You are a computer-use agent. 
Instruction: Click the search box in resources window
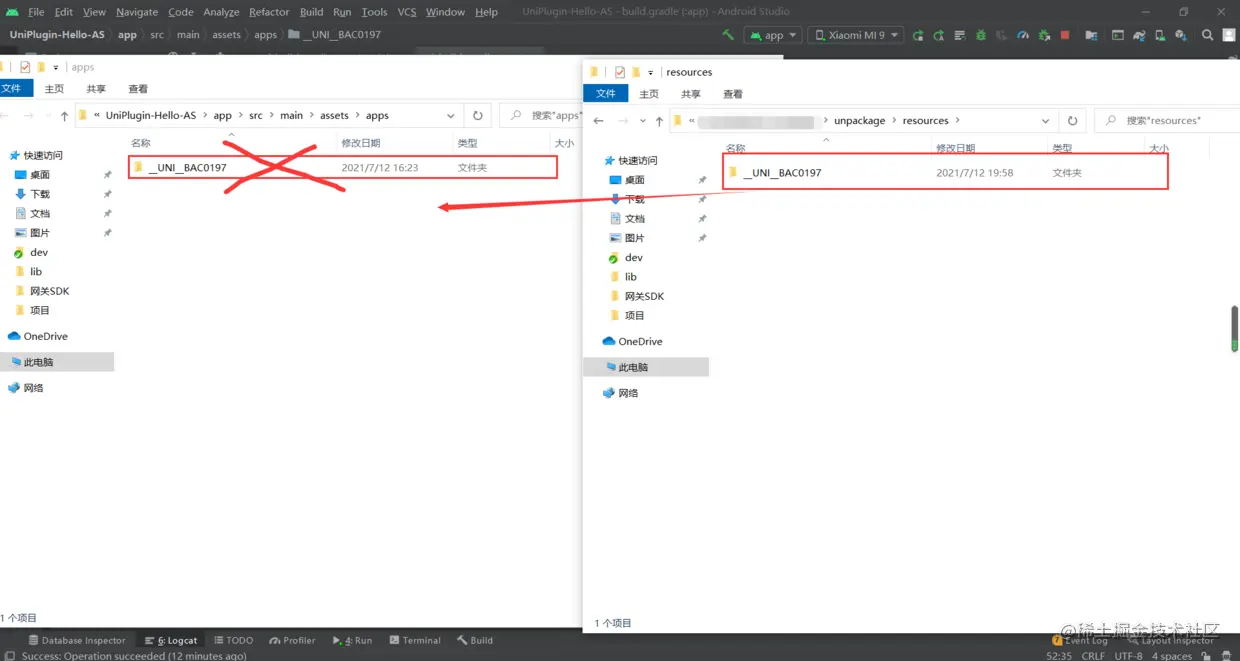click(1166, 121)
